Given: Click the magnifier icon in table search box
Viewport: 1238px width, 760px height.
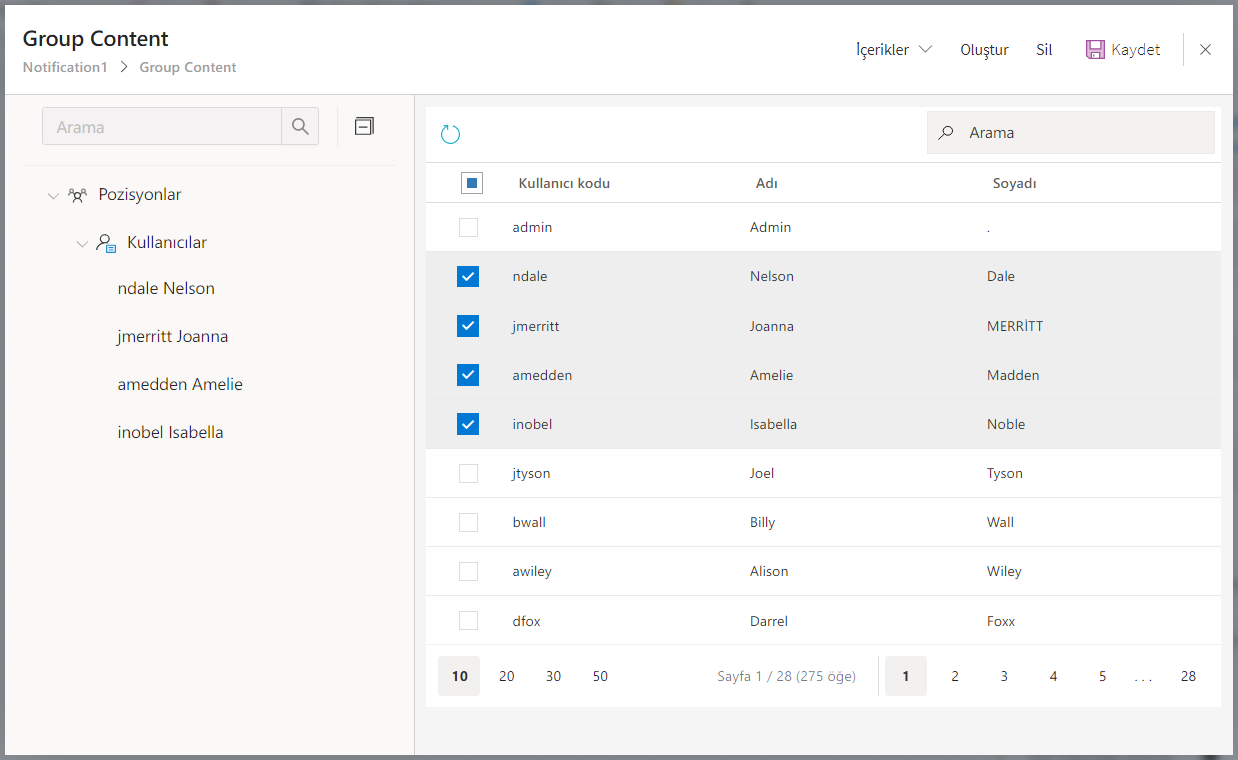Looking at the screenshot, I should (946, 133).
